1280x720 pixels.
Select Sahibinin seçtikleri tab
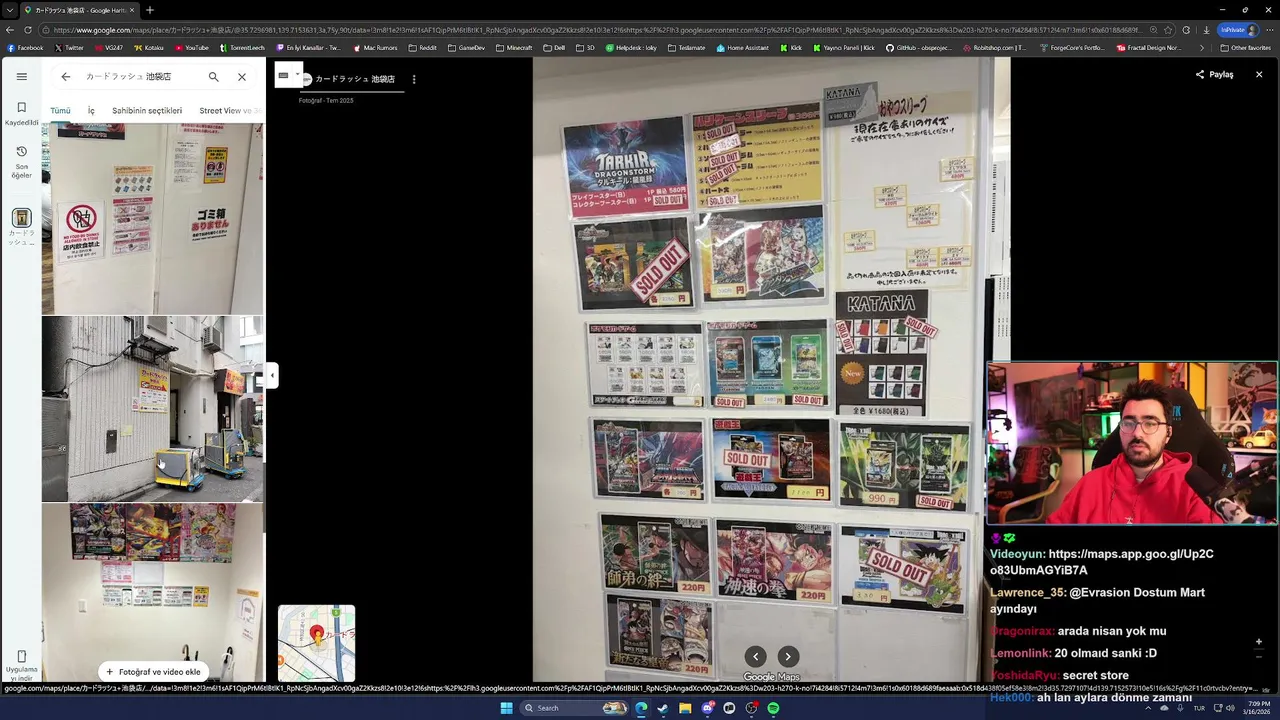click(147, 110)
